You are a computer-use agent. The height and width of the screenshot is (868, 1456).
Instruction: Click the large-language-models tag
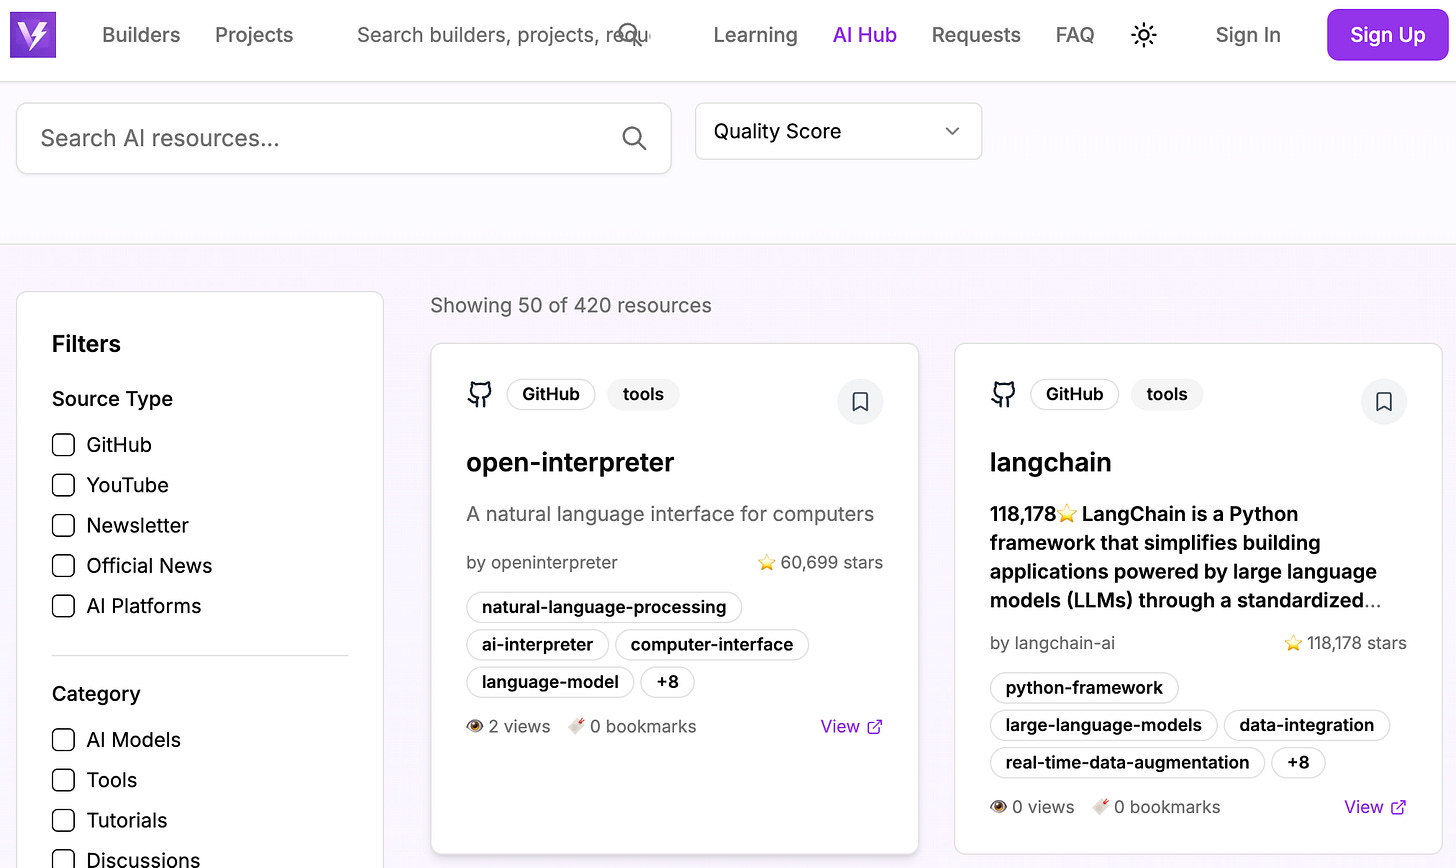coord(1103,725)
